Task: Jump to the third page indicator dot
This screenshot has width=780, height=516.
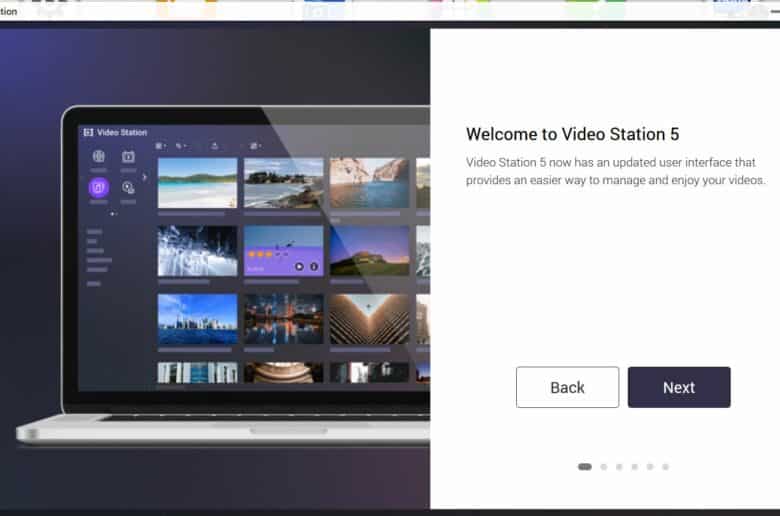Action: click(x=619, y=467)
